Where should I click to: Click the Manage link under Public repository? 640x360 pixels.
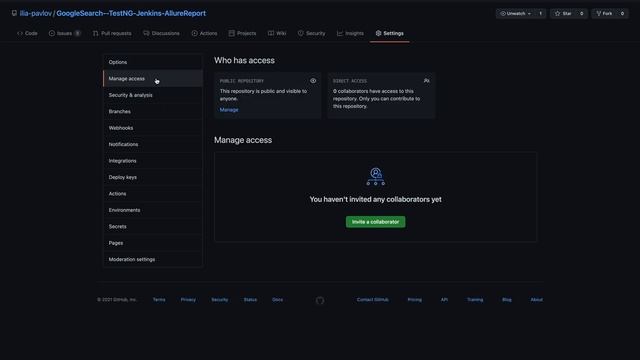[229, 110]
